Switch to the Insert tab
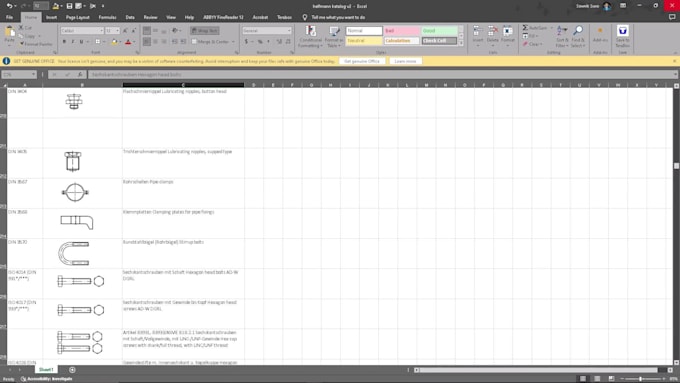 tap(51, 17)
